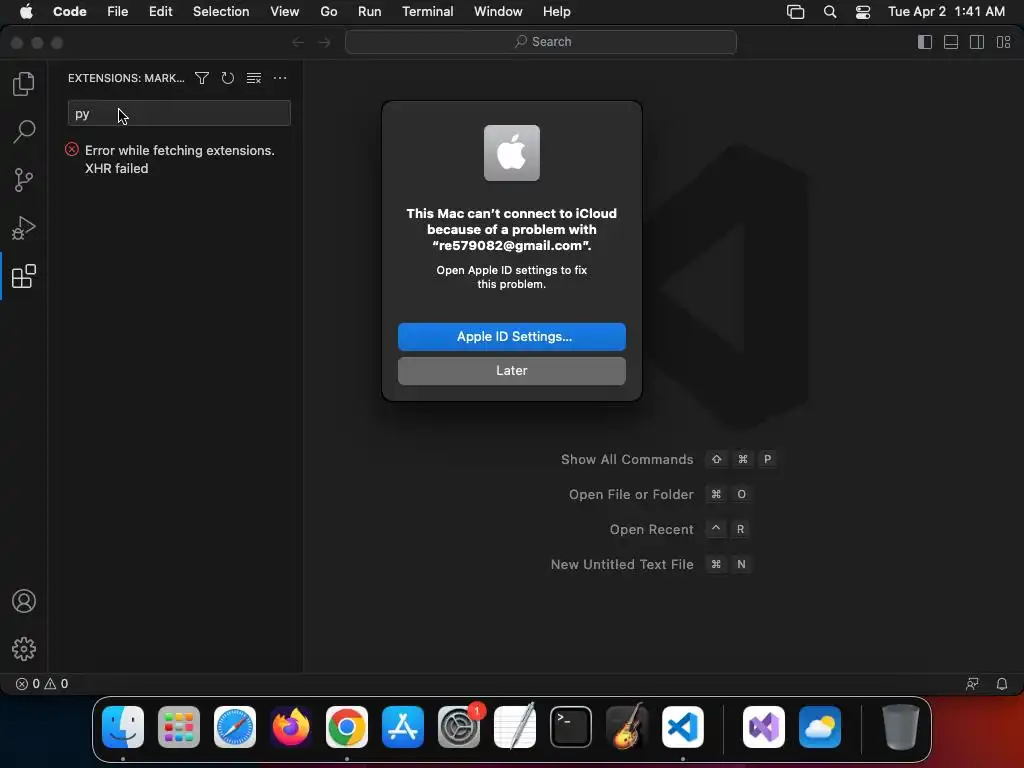The width and height of the screenshot is (1024, 768).
Task: Click the extensions search box containing py
Action: click(179, 114)
